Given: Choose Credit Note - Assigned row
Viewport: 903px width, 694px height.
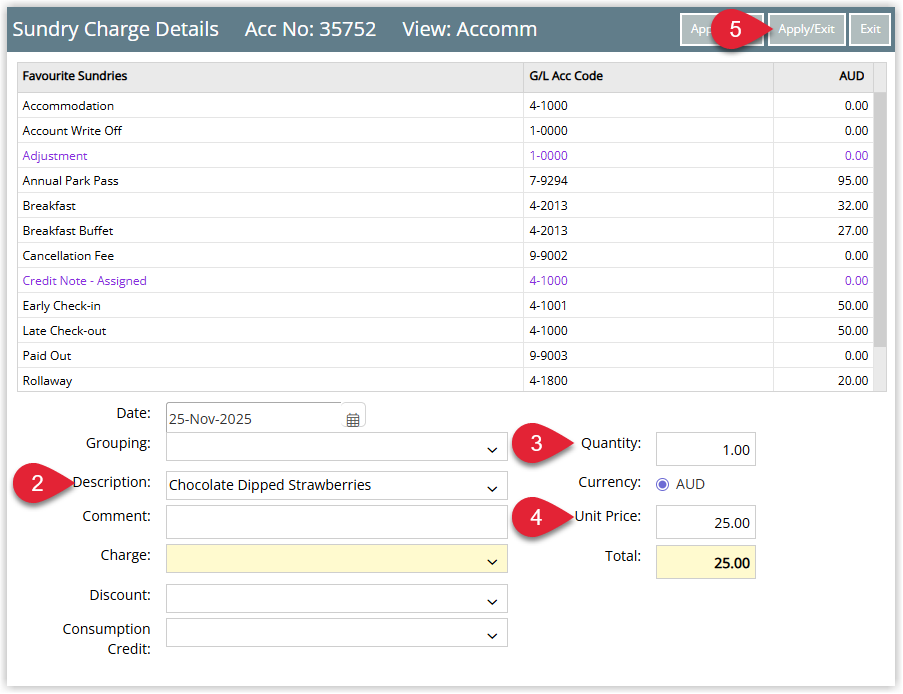Looking at the screenshot, I should click(x=445, y=280).
